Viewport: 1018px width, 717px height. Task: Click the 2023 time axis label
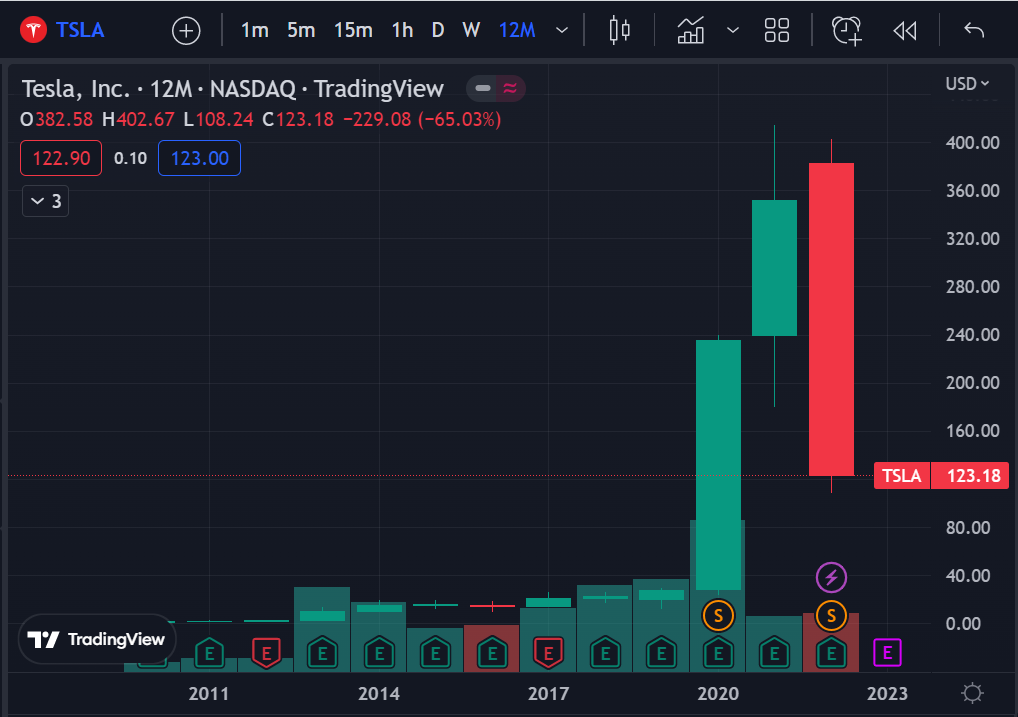tap(887, 694)
